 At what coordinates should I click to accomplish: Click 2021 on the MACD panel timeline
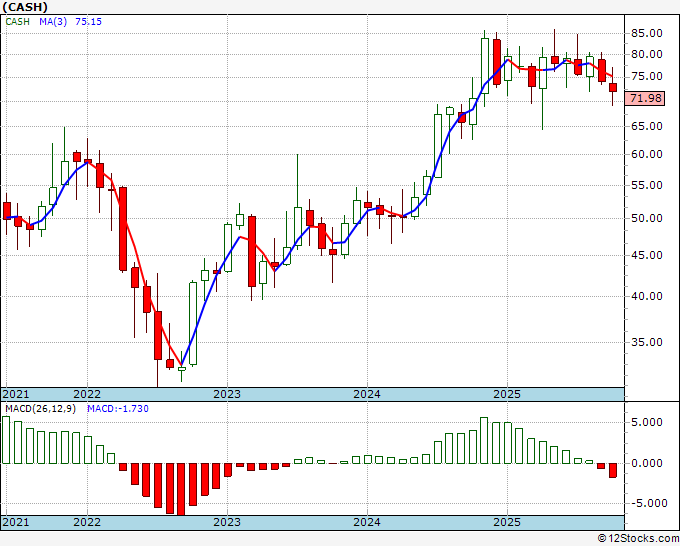click(16, 522)
